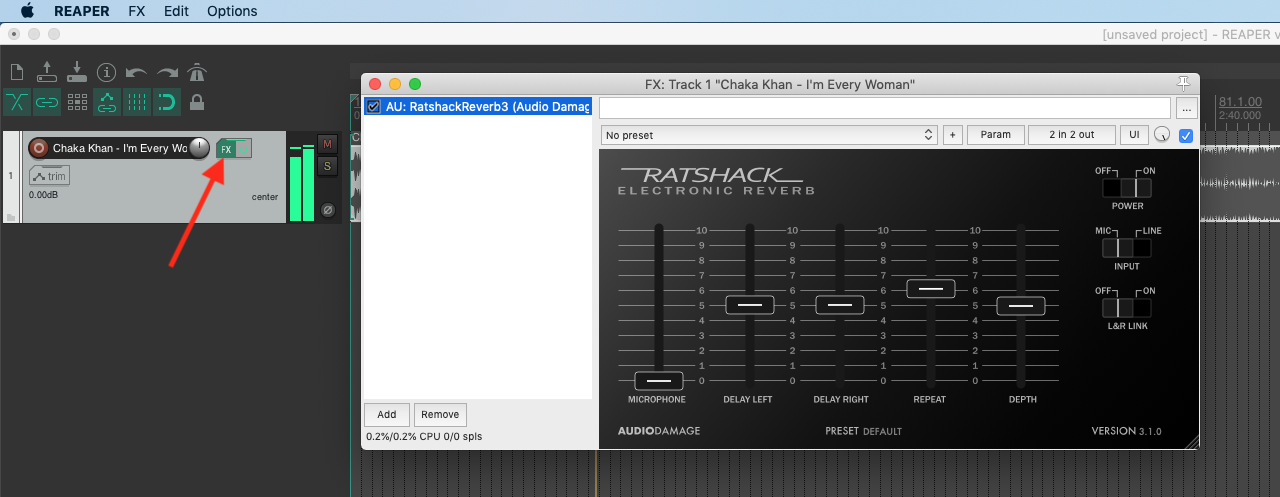Click the '0.2%/0.2% CPU 0/0 spls' status text

(x=424, y=437)
